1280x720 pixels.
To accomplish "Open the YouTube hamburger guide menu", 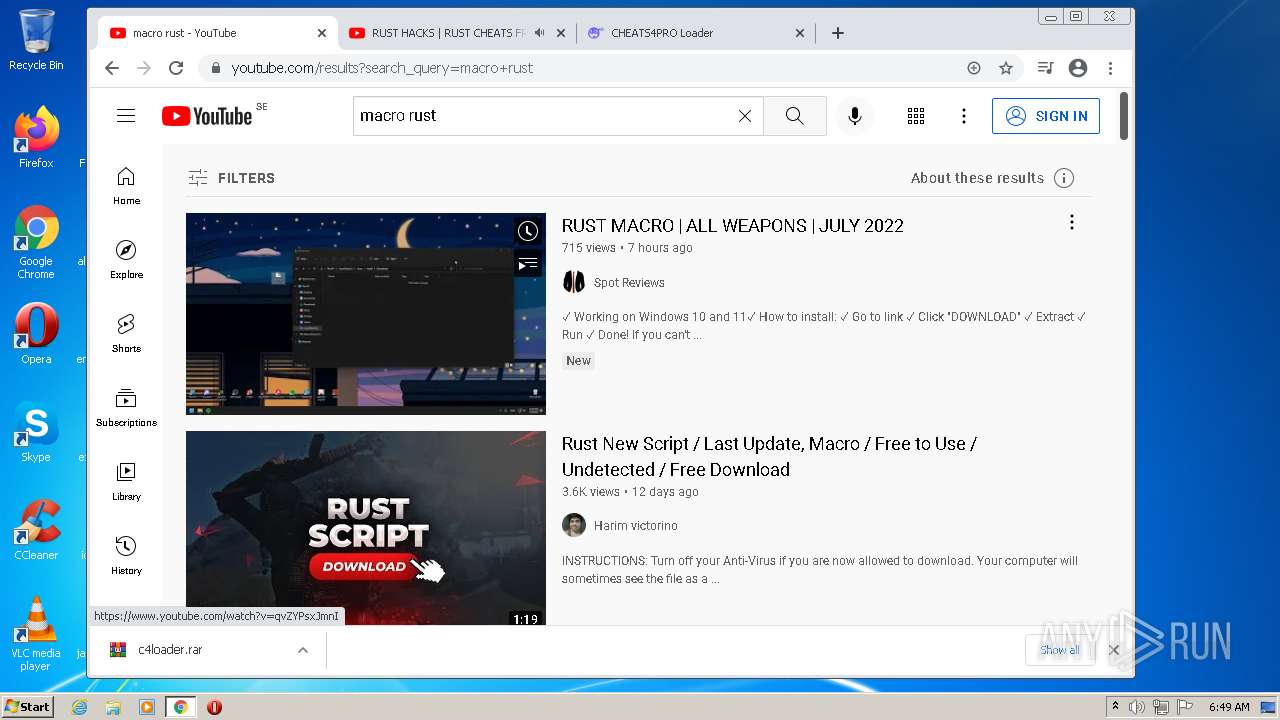I will [126, 116].
